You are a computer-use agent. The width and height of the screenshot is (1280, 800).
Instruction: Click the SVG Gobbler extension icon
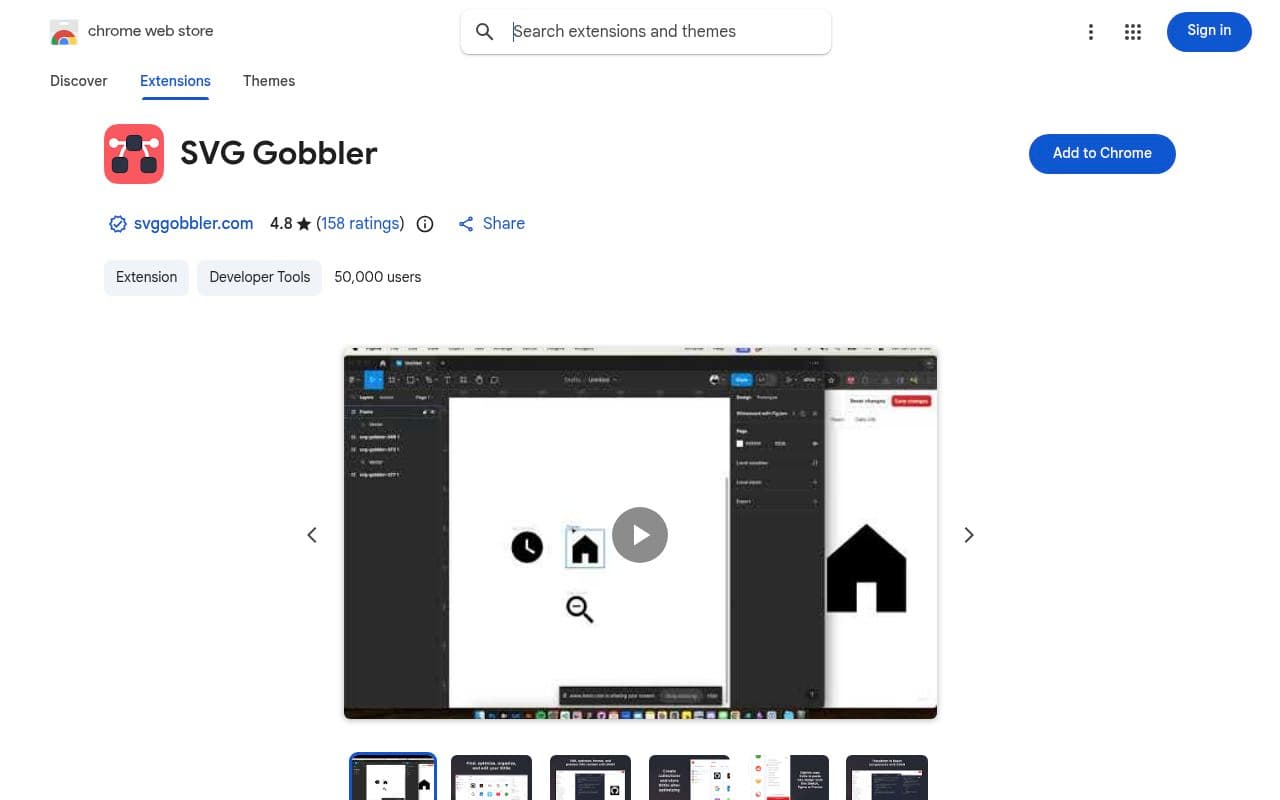tap(134, 153)
